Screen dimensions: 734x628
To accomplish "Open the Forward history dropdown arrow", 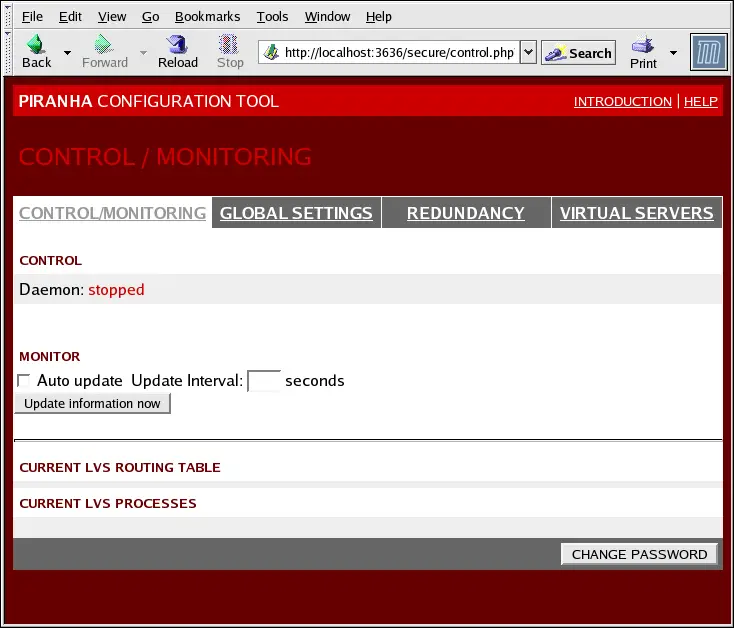I will [x=143, y=52].
